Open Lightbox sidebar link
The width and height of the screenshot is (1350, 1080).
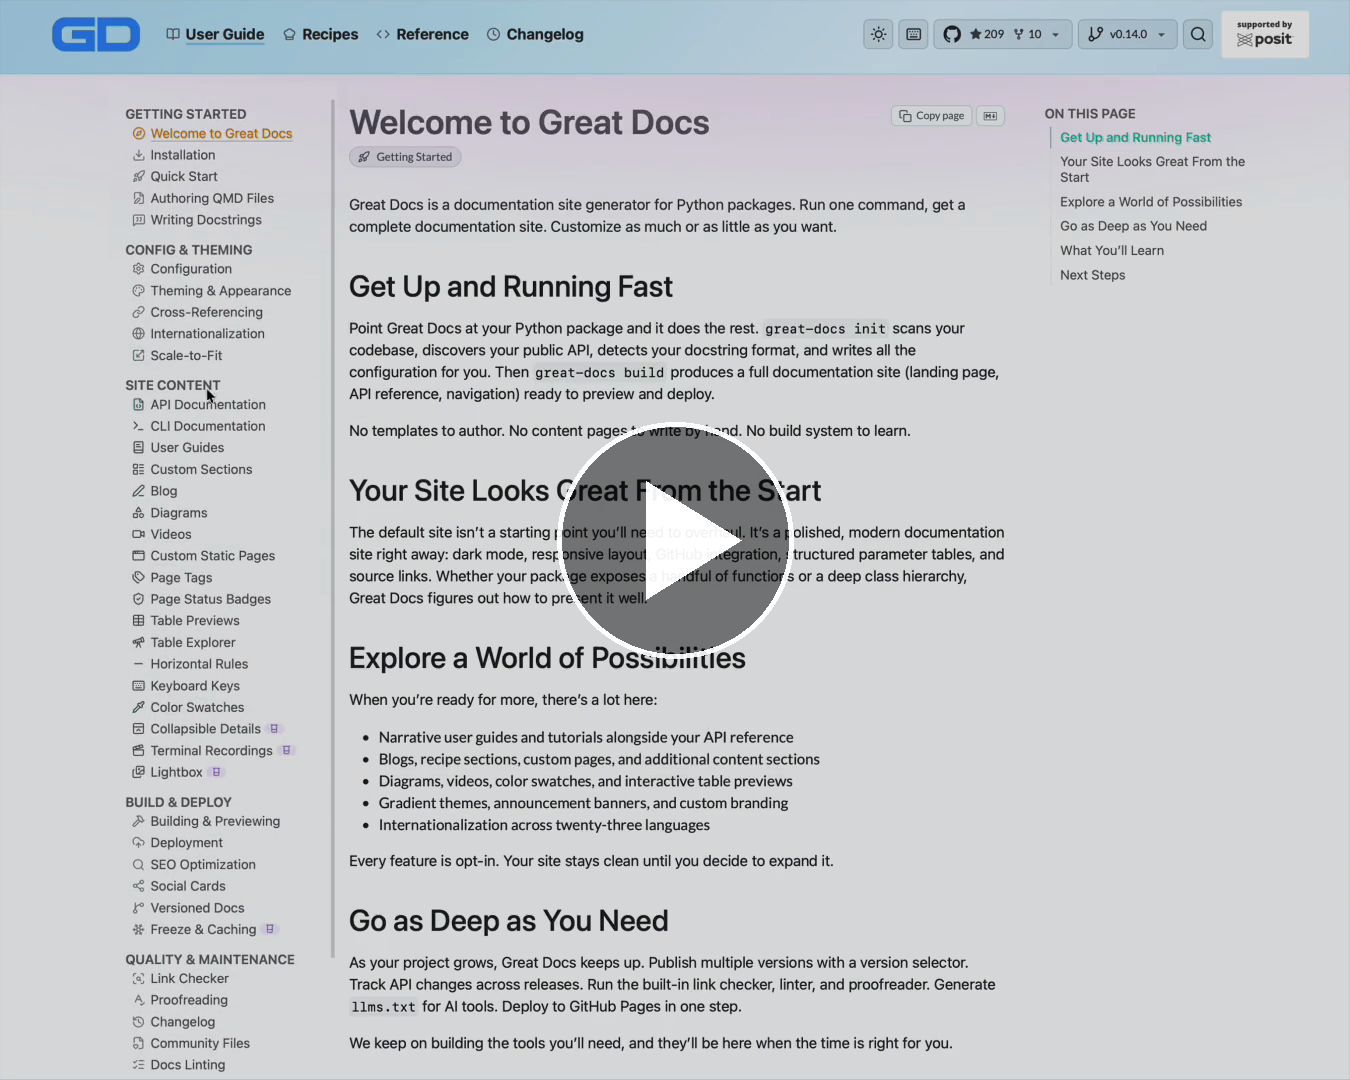[x=176, y=772]
